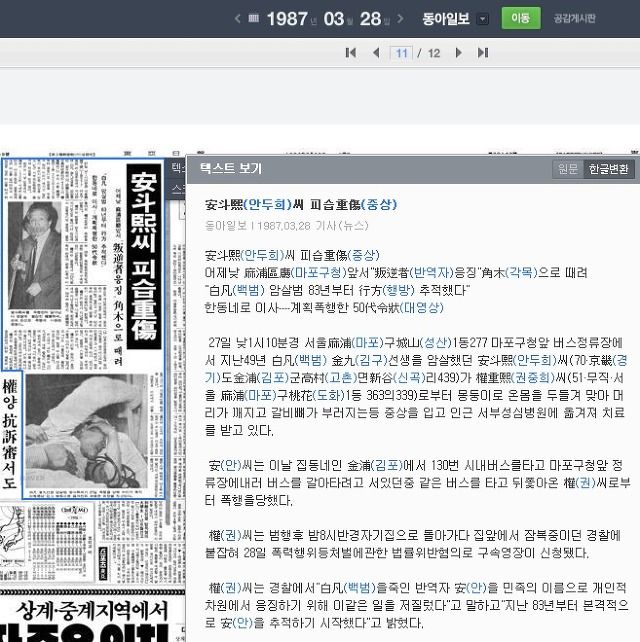Image resolution: width=640 pixels, height=642 pixels.
Task: Switch to 원문 text view
Action: point(568,169)
